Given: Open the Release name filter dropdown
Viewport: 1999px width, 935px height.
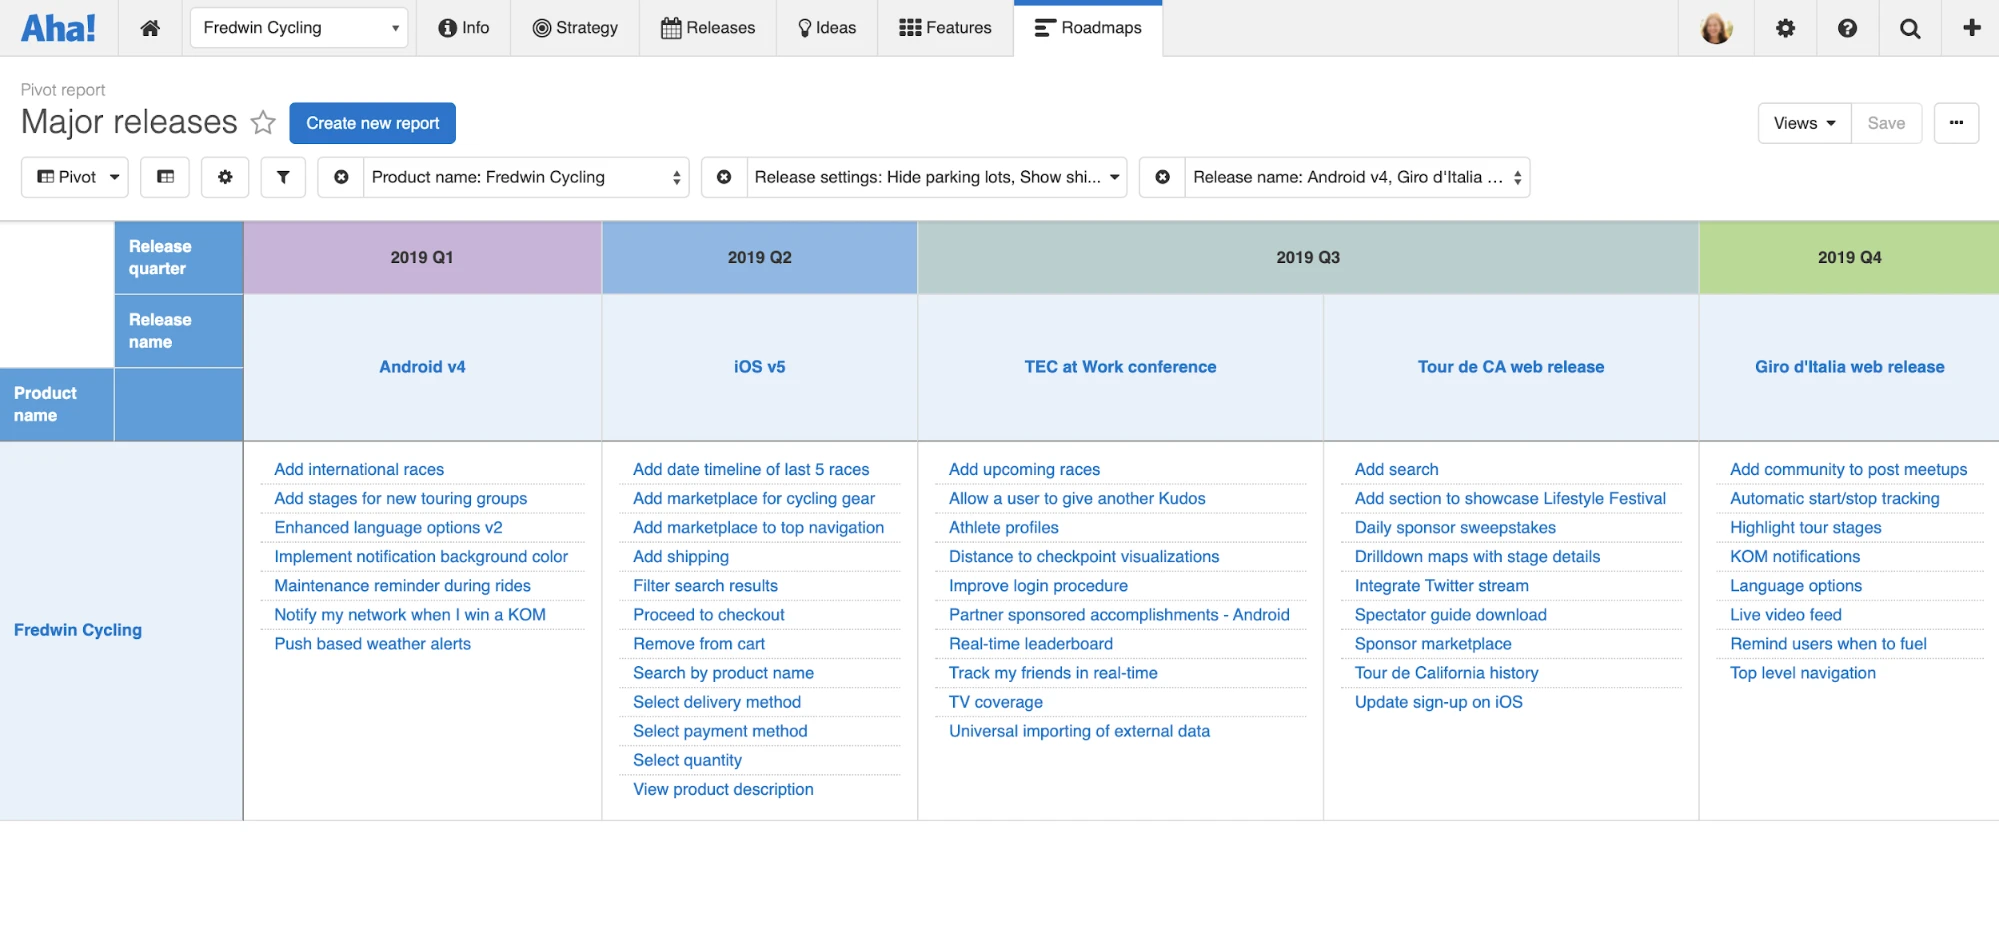Looking at the screenshot, I should 1357,177.
